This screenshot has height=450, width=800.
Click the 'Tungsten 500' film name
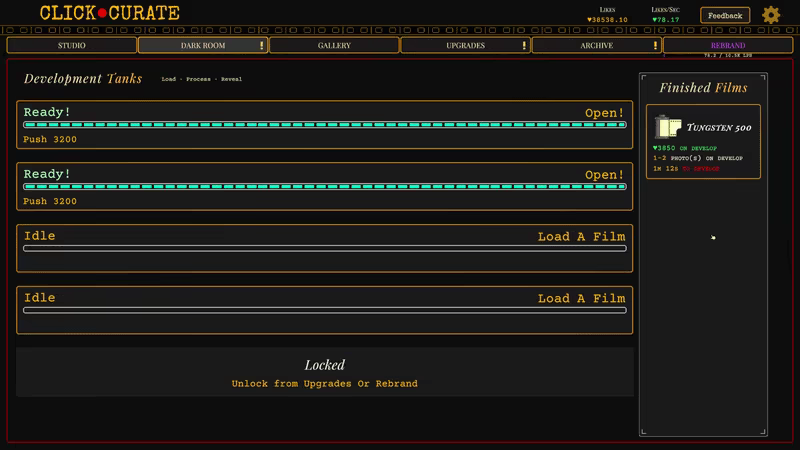point(719,128)
